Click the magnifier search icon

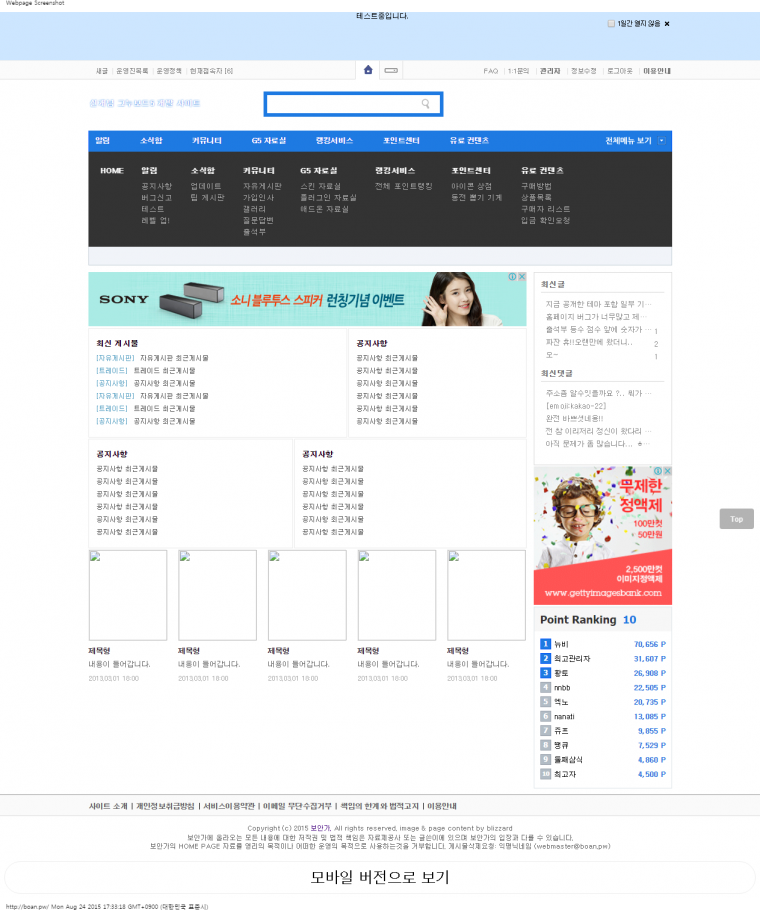click(x=426, y=104)
